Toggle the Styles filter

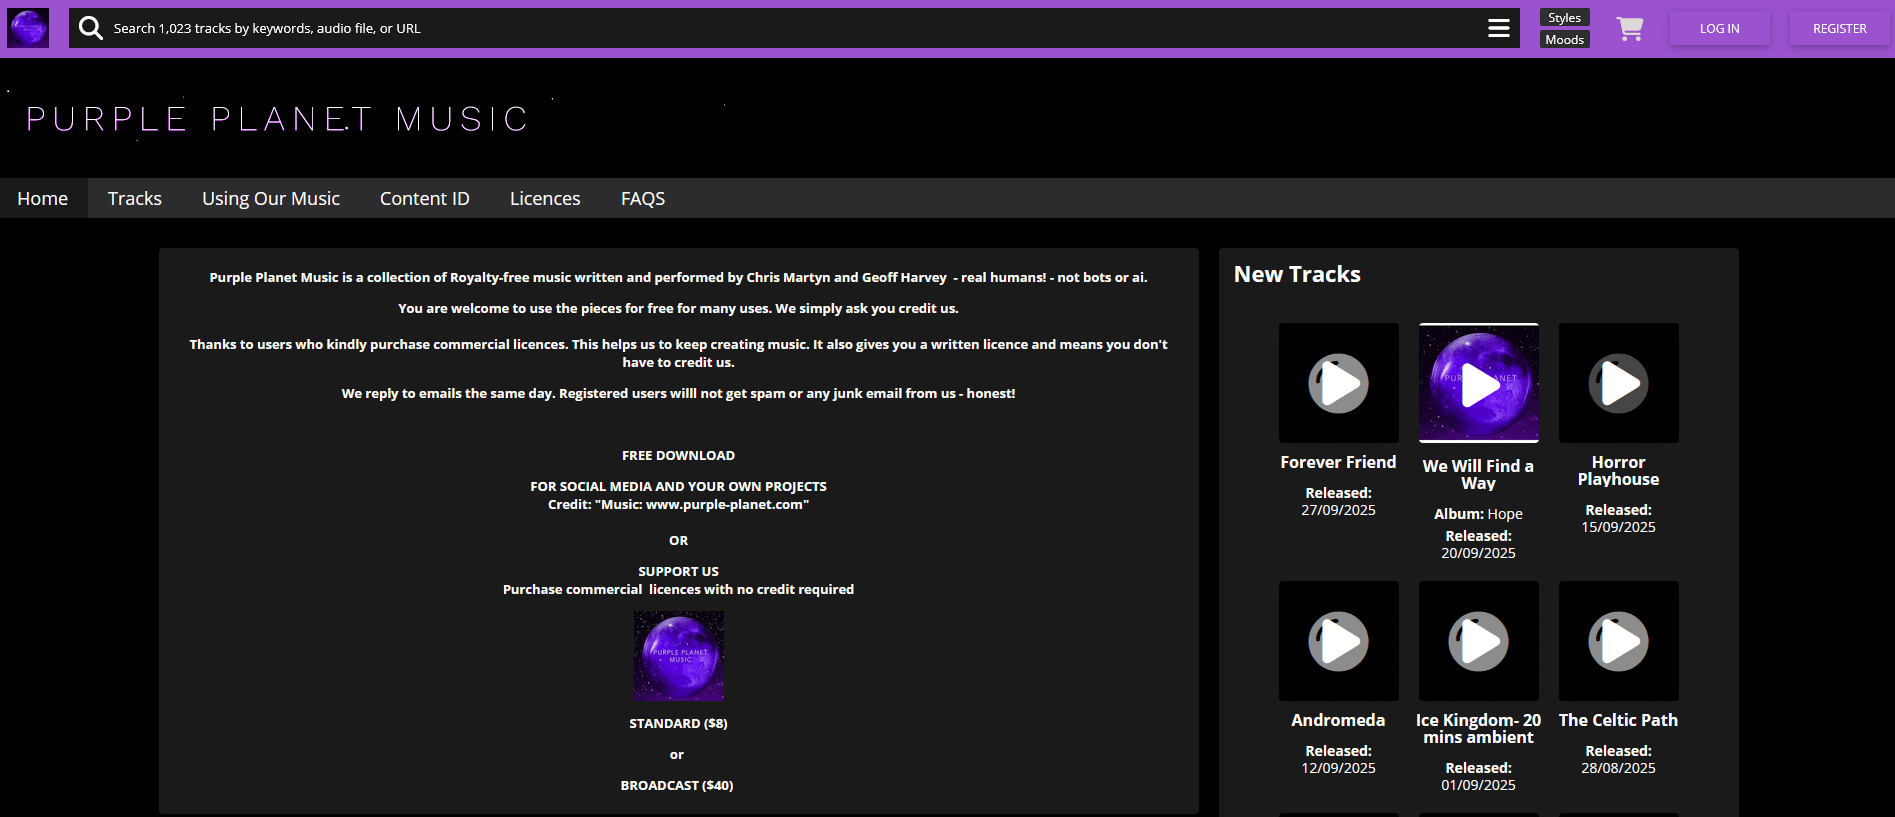[1564, 18]
